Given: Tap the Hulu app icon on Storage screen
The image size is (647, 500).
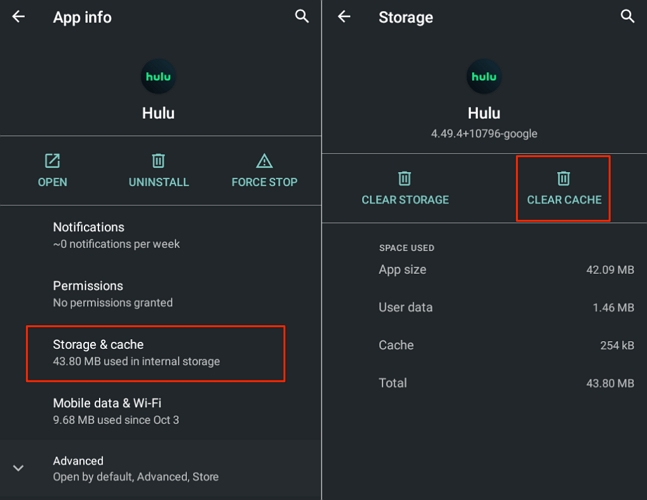Looking at the screenshot, I should click(x=484, y=76).
